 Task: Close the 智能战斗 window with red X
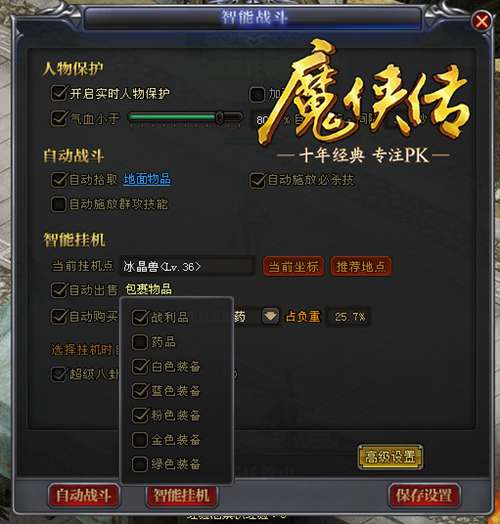point(482,21)
